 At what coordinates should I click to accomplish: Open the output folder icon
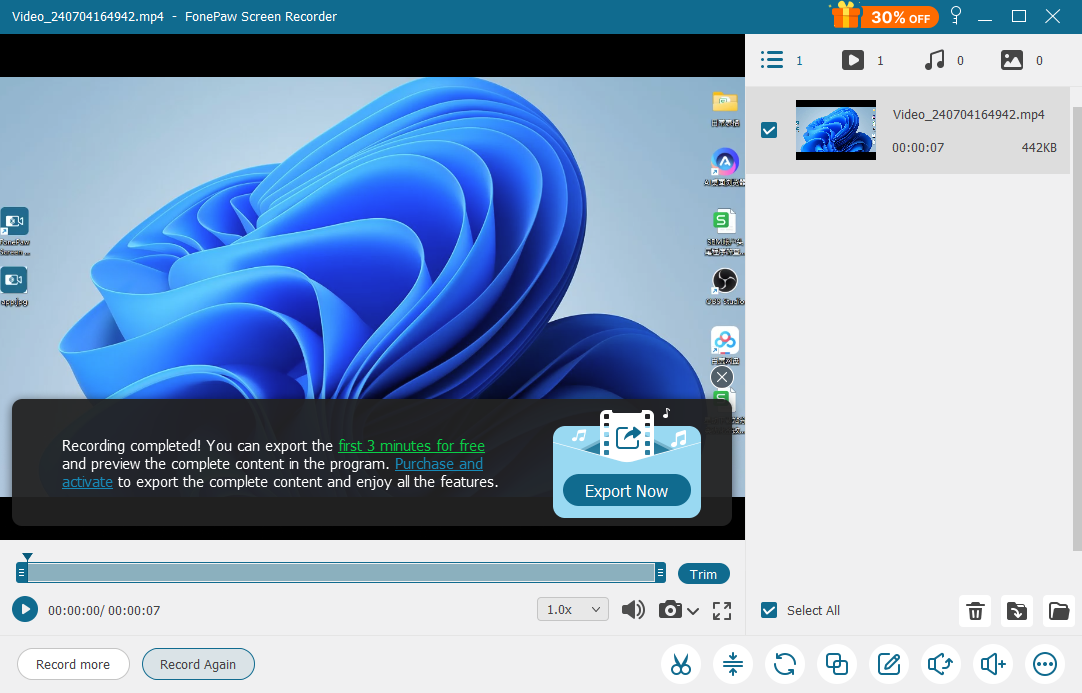1059,611
